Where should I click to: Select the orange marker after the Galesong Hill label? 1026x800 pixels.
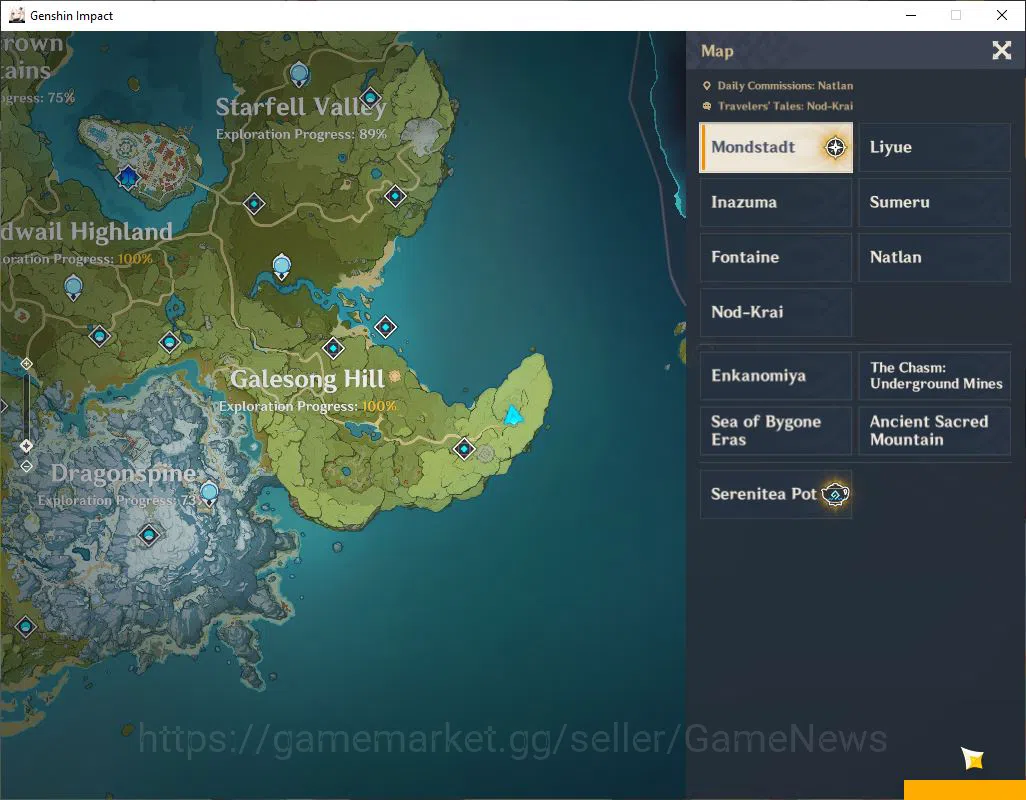395,376
